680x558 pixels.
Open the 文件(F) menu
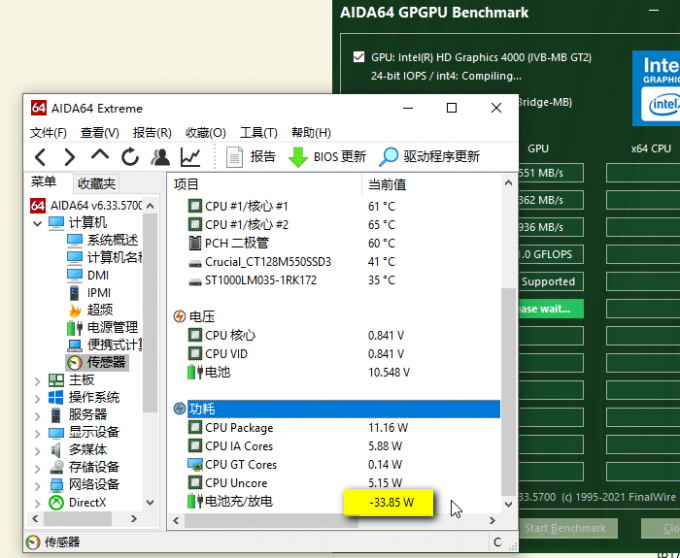pos(48,133)
